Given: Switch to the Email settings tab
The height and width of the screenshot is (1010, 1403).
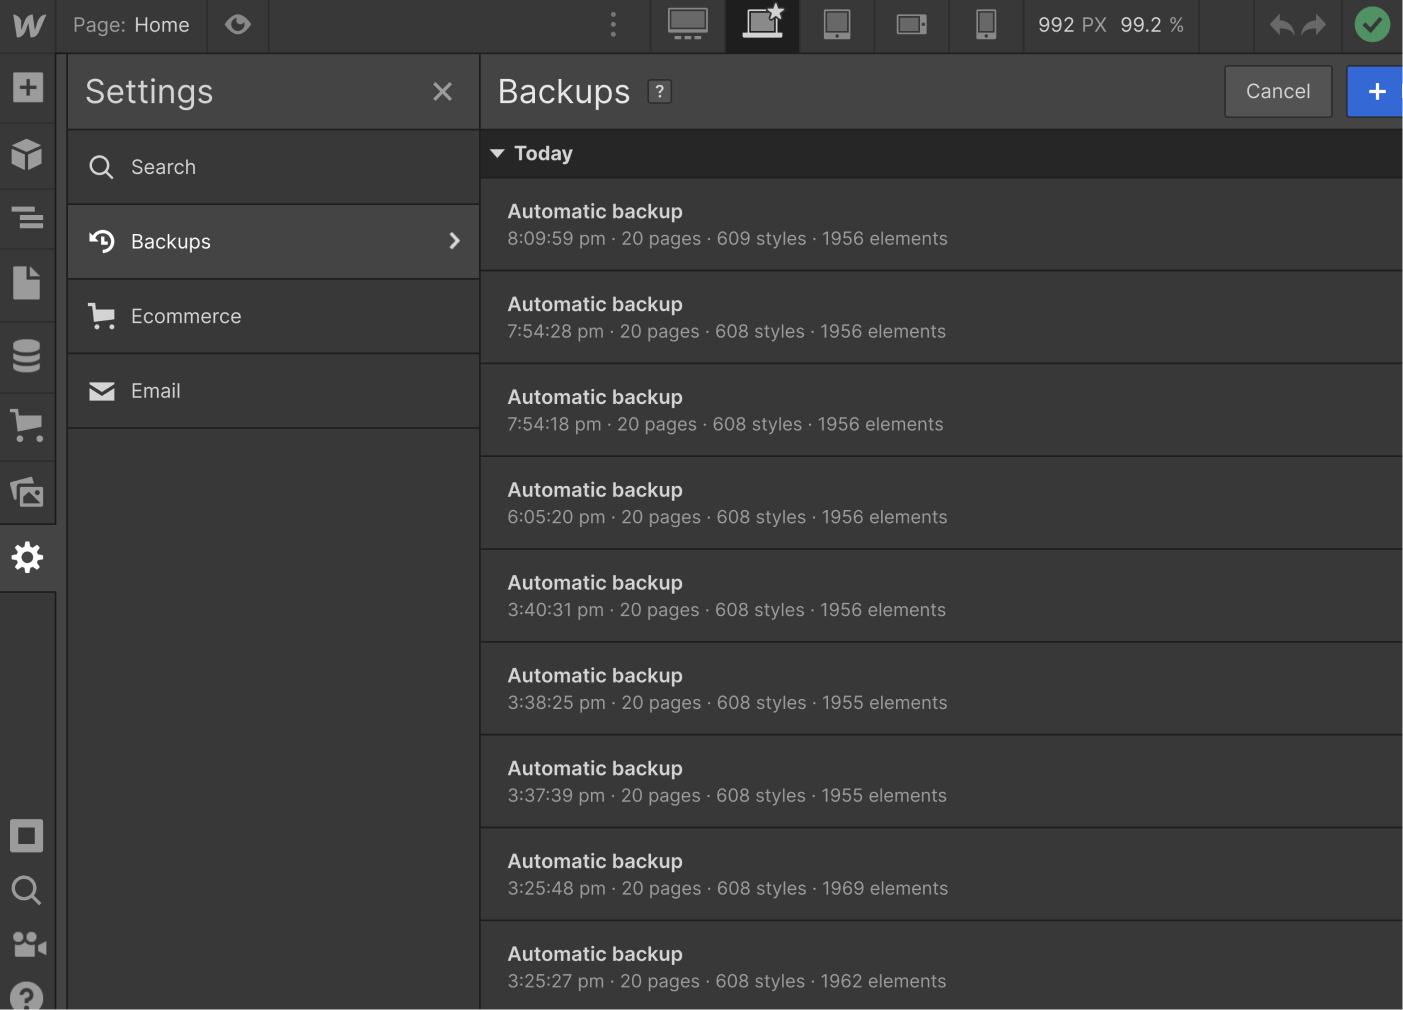Looking at the screenshot, I should pos(156,391).
